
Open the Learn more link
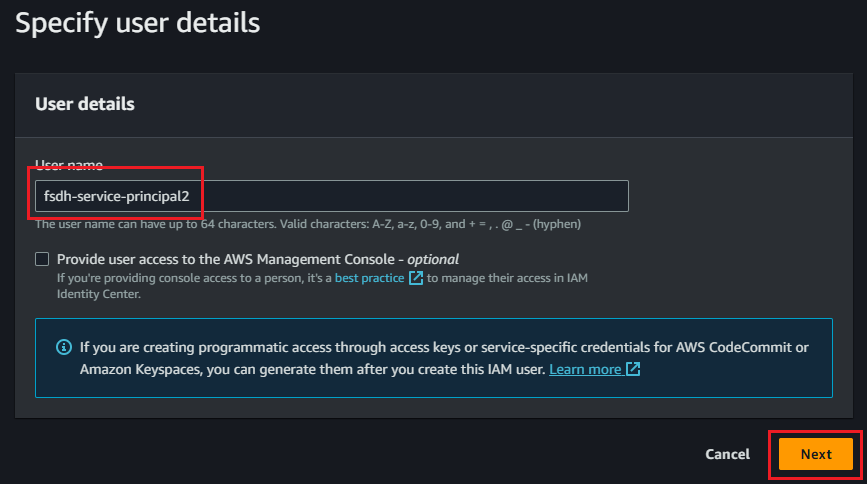tap(585, 369)
